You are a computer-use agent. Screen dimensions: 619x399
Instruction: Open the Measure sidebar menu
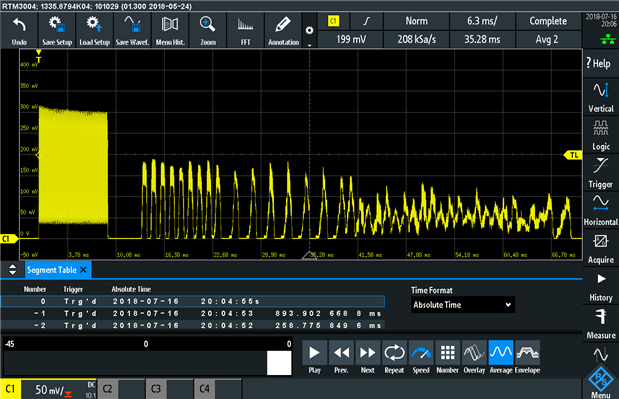[600, 324]
